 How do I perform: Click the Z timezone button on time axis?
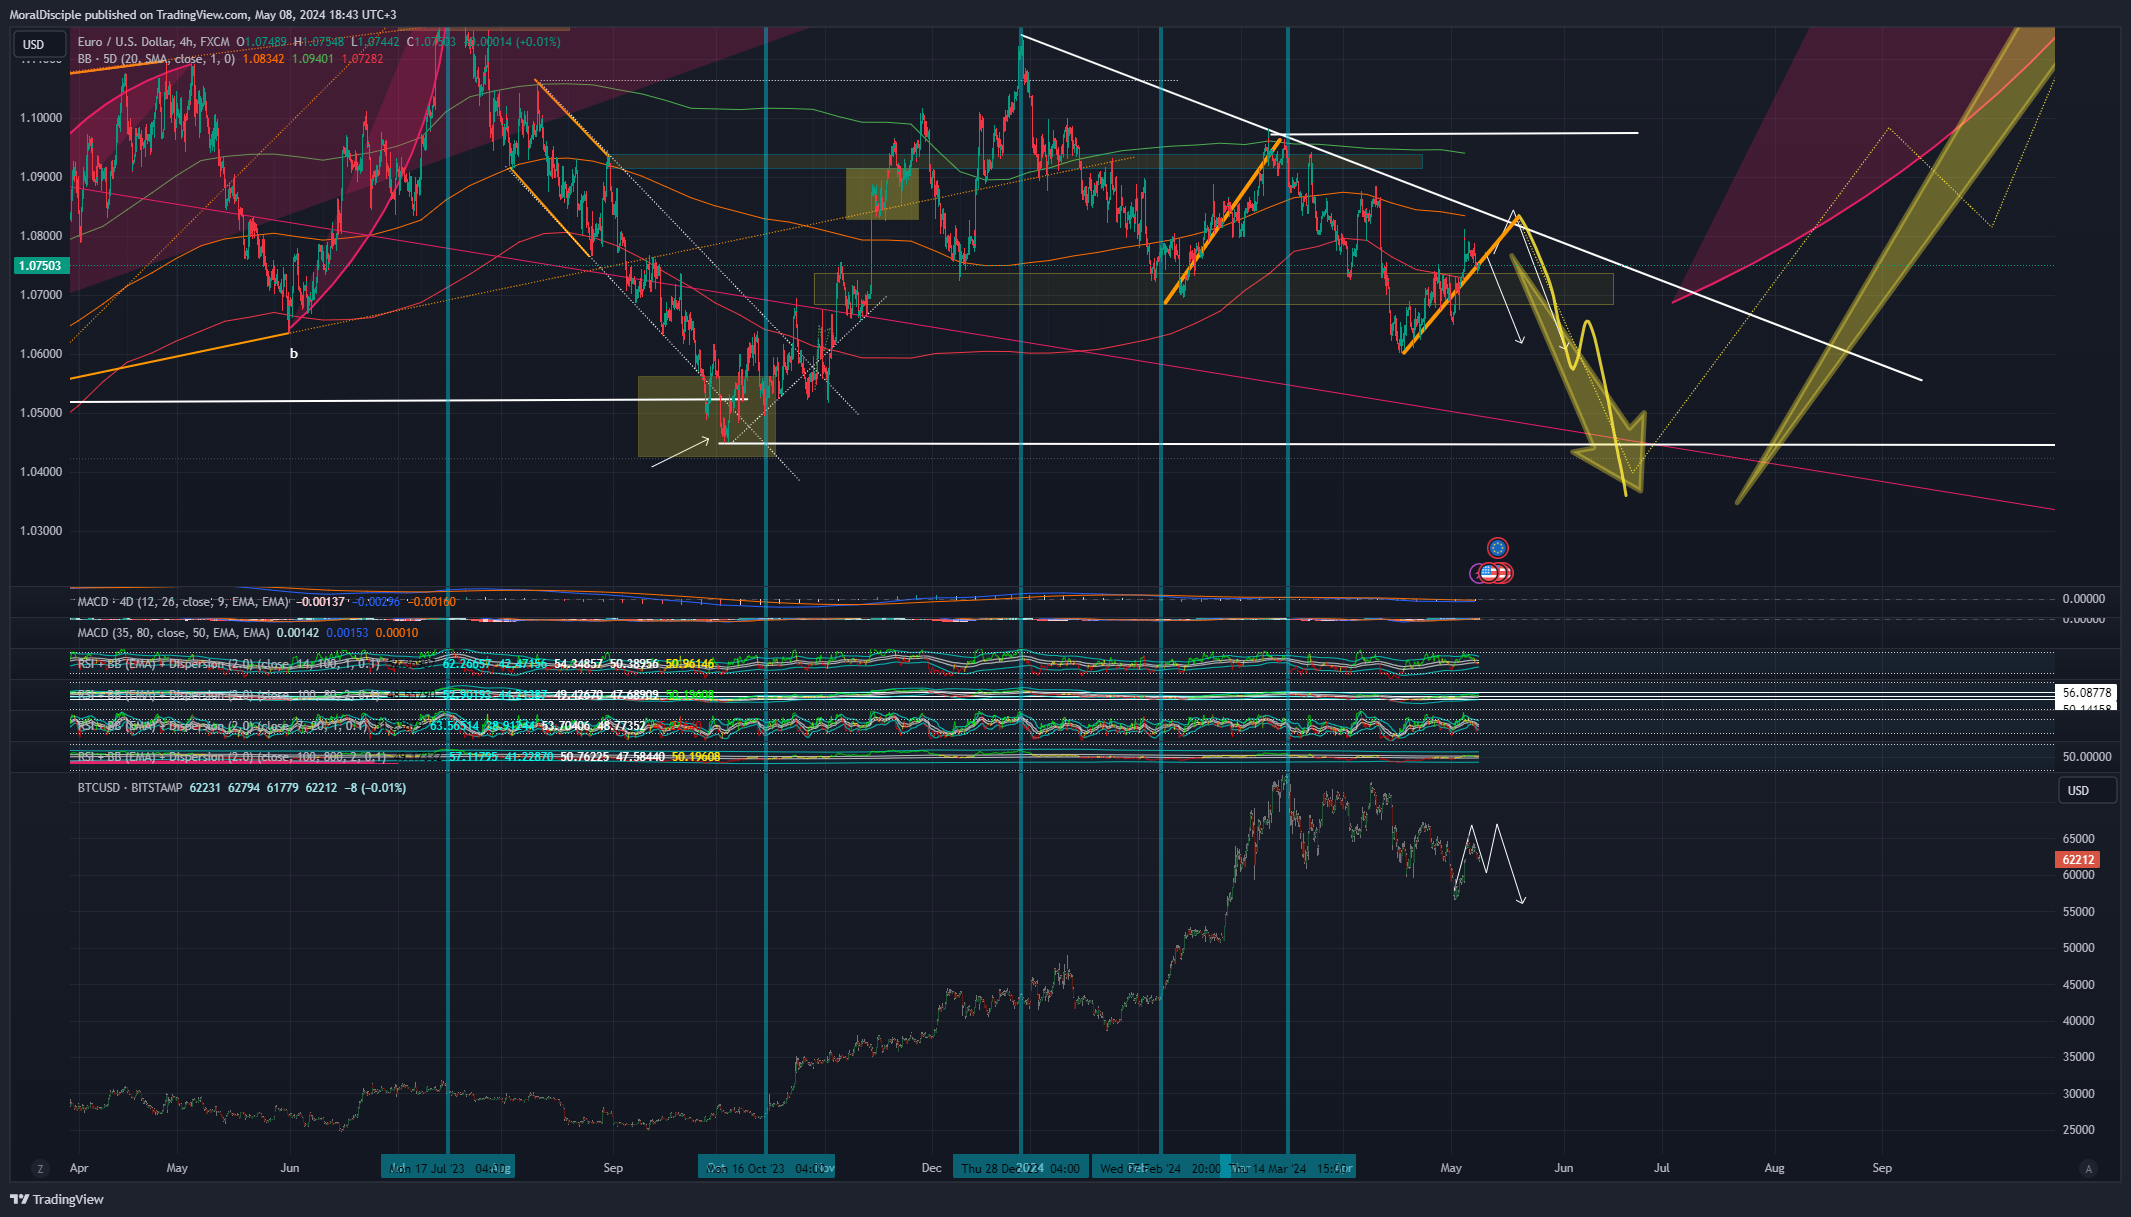[x=40, y=1168]
